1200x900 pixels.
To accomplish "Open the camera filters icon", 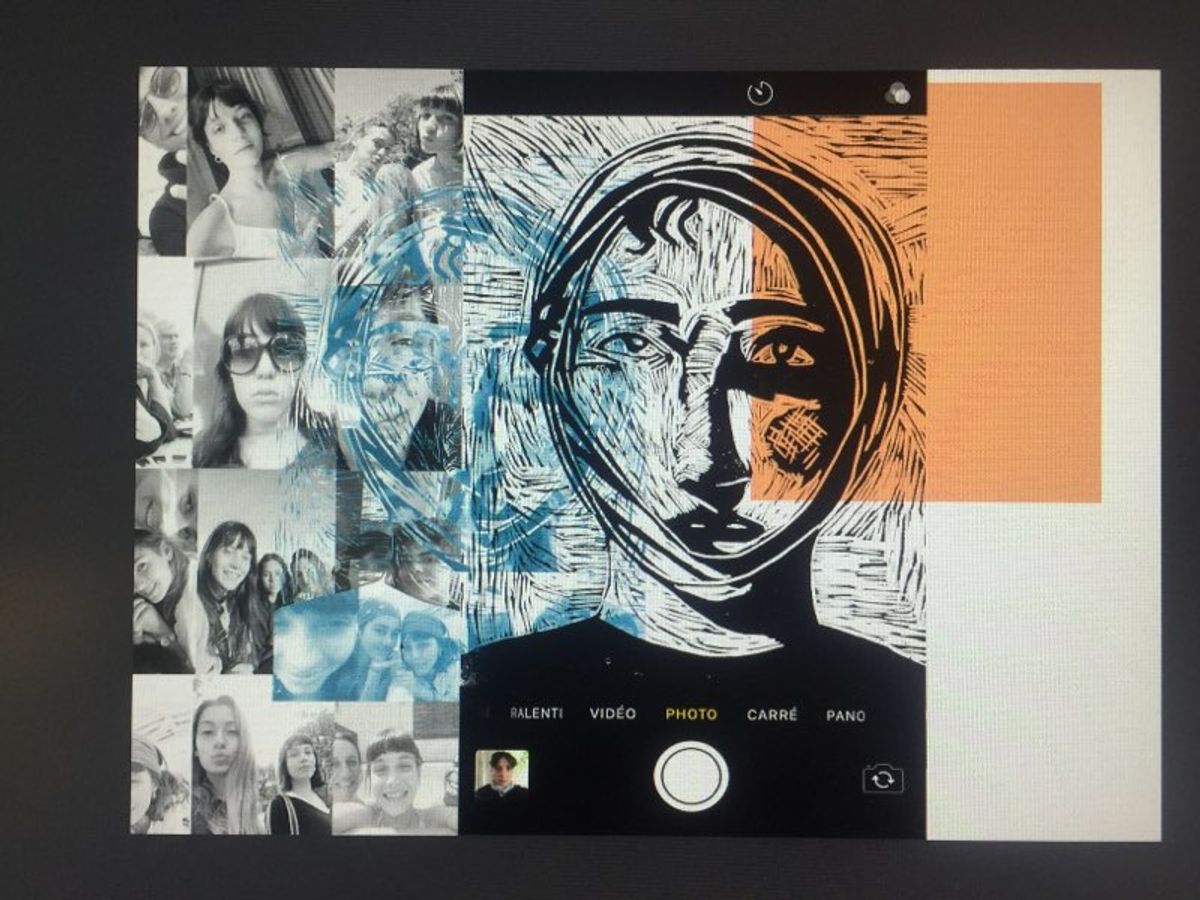I will point(897,94).
